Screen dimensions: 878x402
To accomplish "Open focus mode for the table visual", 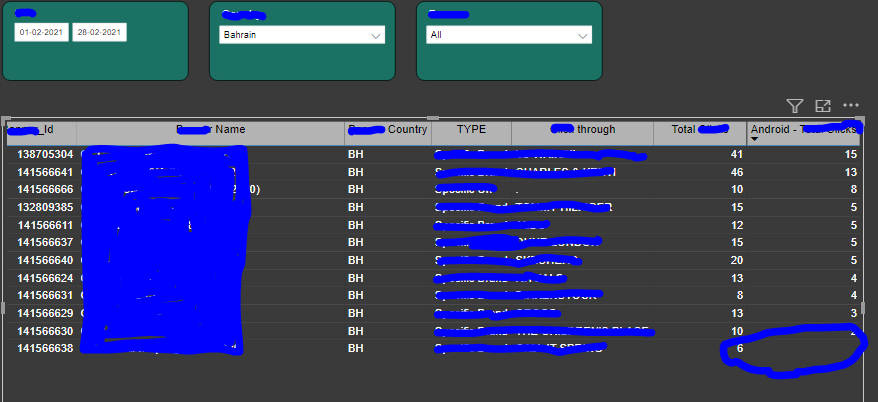I will [823, 106].
